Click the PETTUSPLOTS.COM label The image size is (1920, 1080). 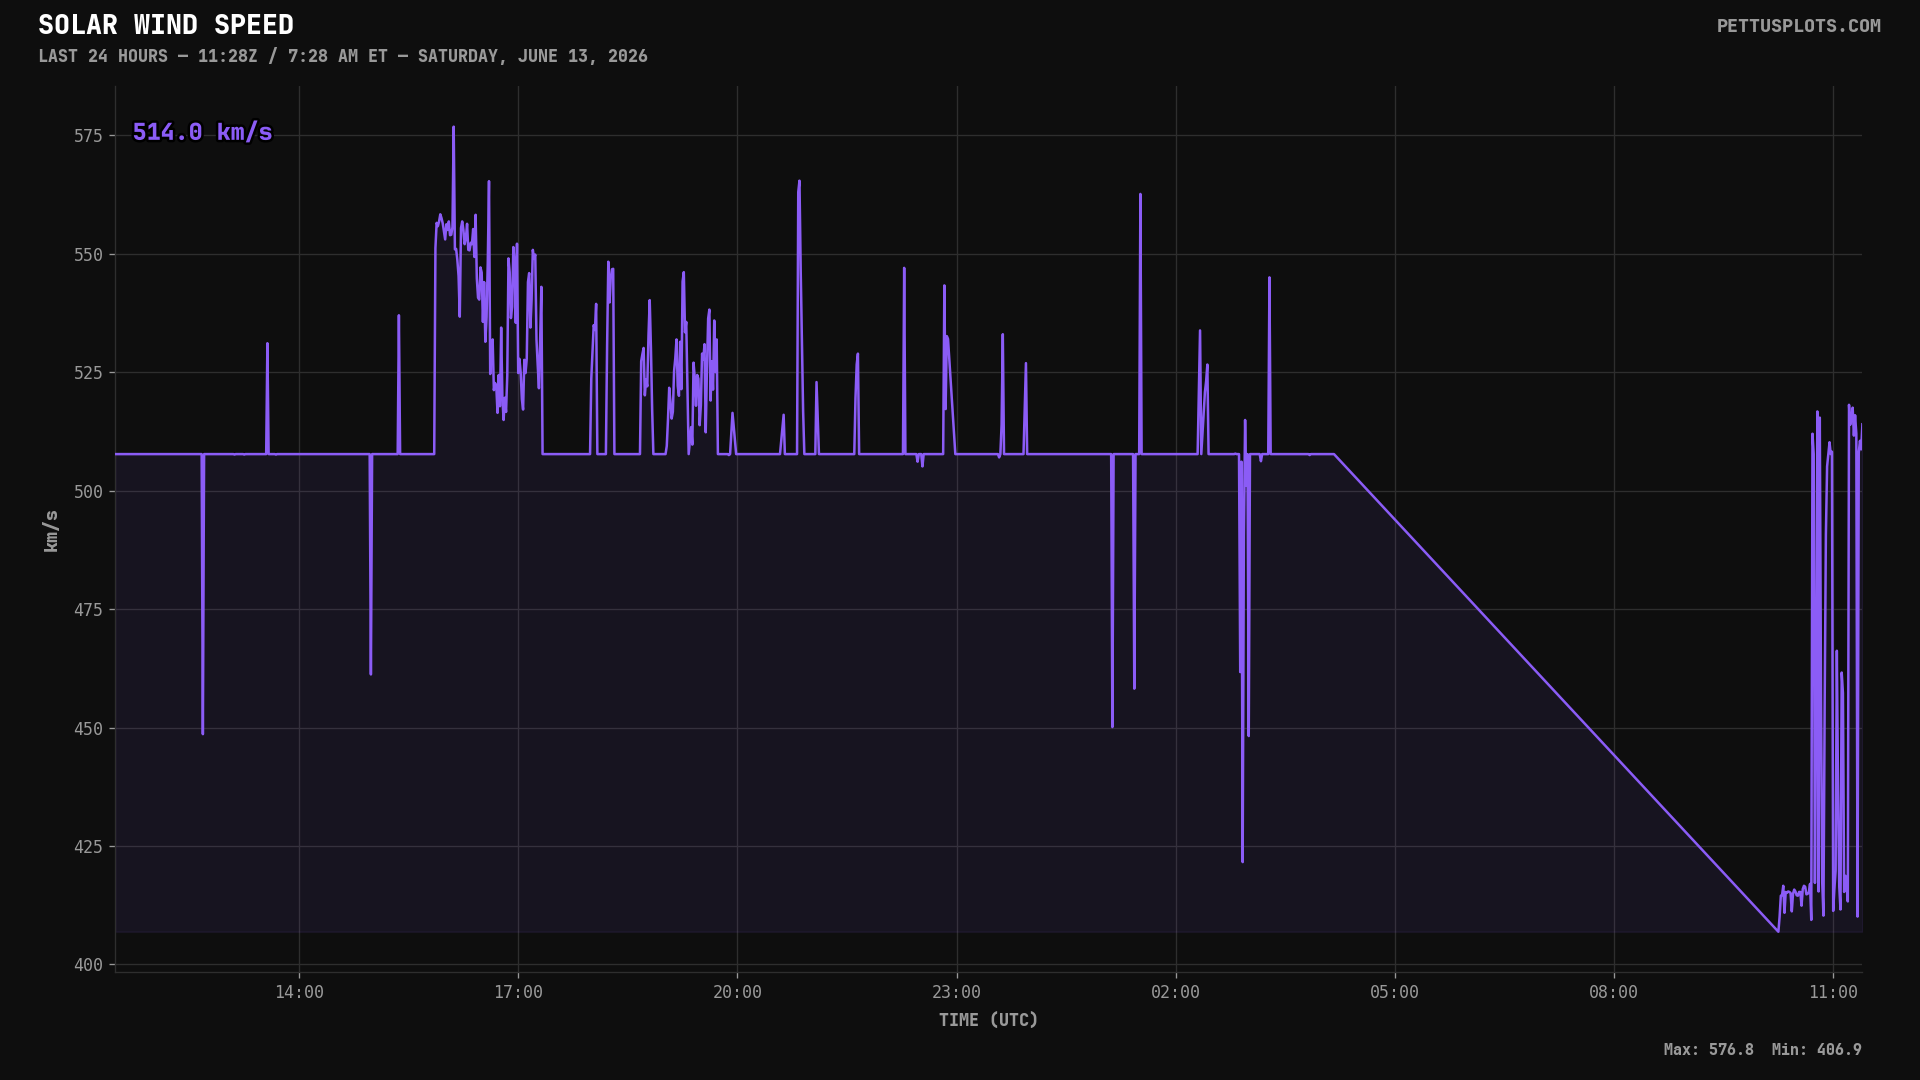pos(1798,26)
